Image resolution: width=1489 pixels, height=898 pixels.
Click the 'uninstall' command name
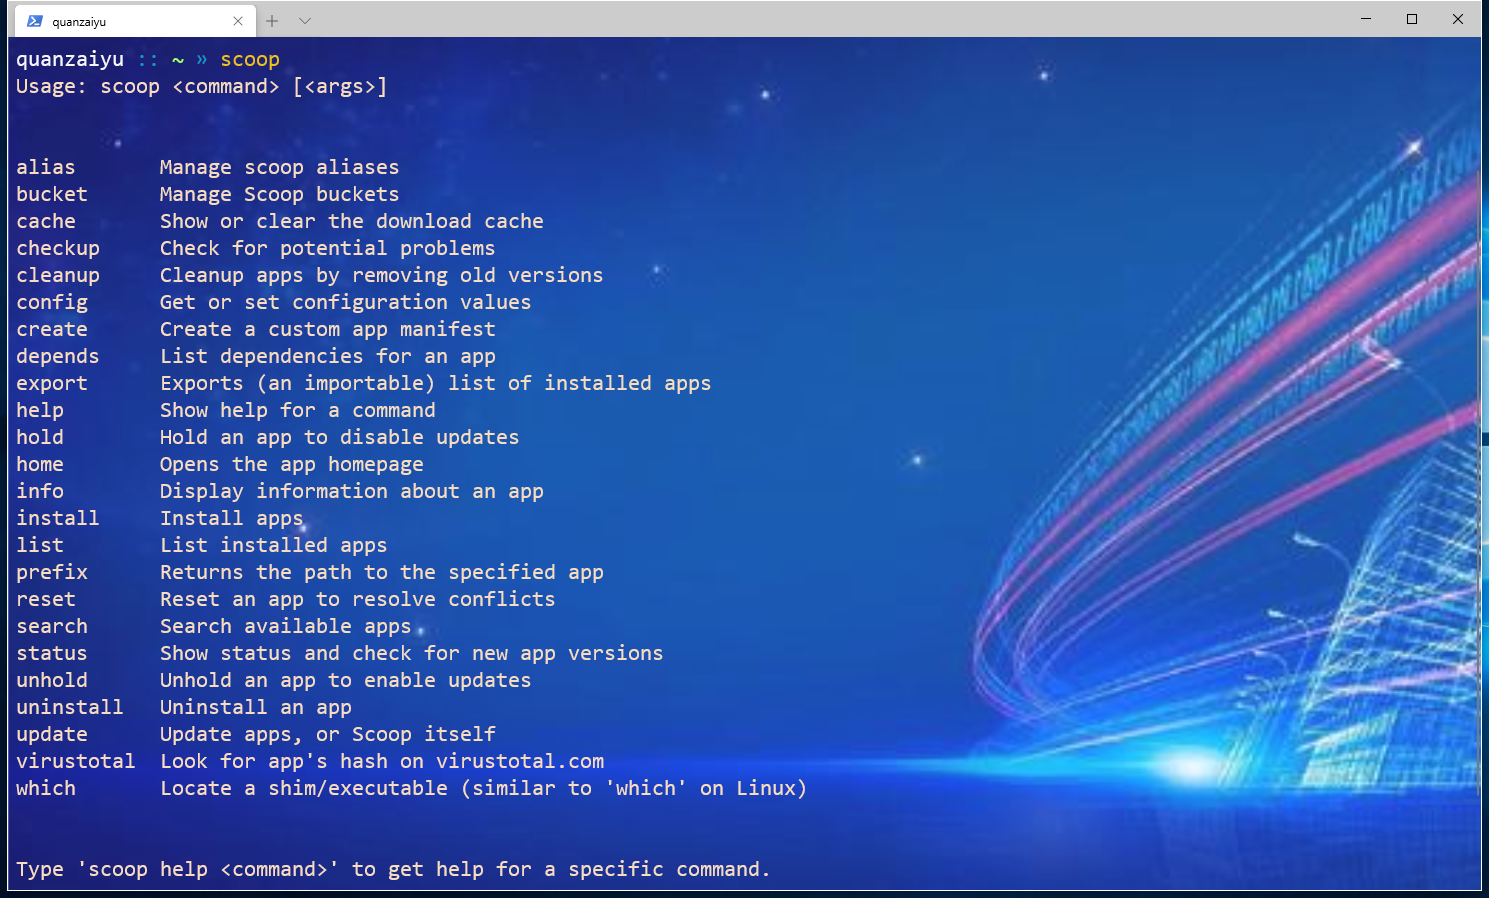pyautogui.click(x=70, y=707)
